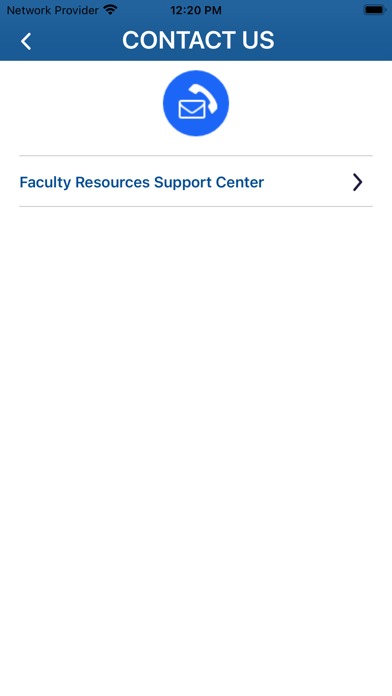Screen dimensions: 392x696
Task: Click the envelope symbol inside the contact circle
Action: pos(192,109)
